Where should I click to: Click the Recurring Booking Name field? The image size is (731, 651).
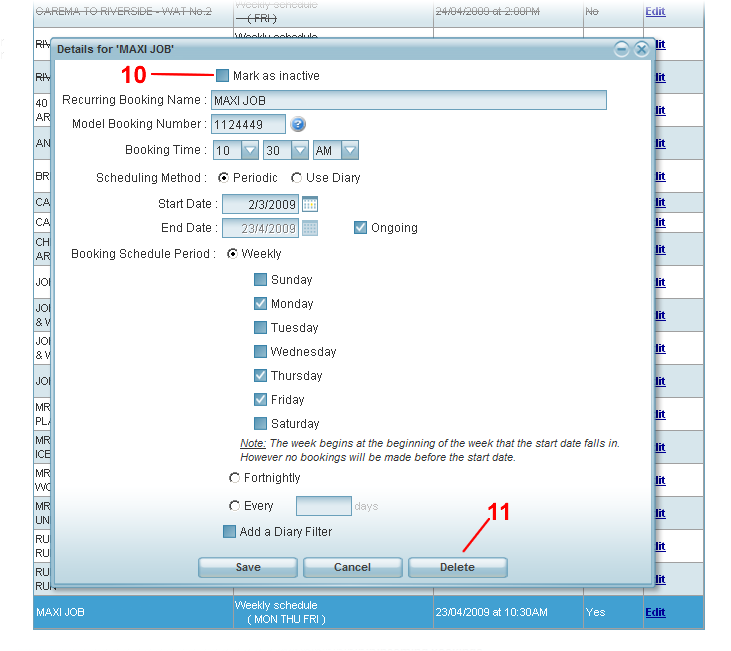pos(408,100)
